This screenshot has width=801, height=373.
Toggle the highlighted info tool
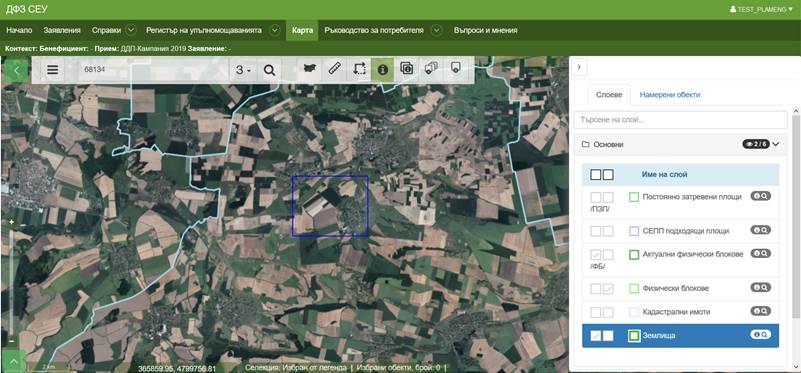pyautogui.click(x=383, y=69)
